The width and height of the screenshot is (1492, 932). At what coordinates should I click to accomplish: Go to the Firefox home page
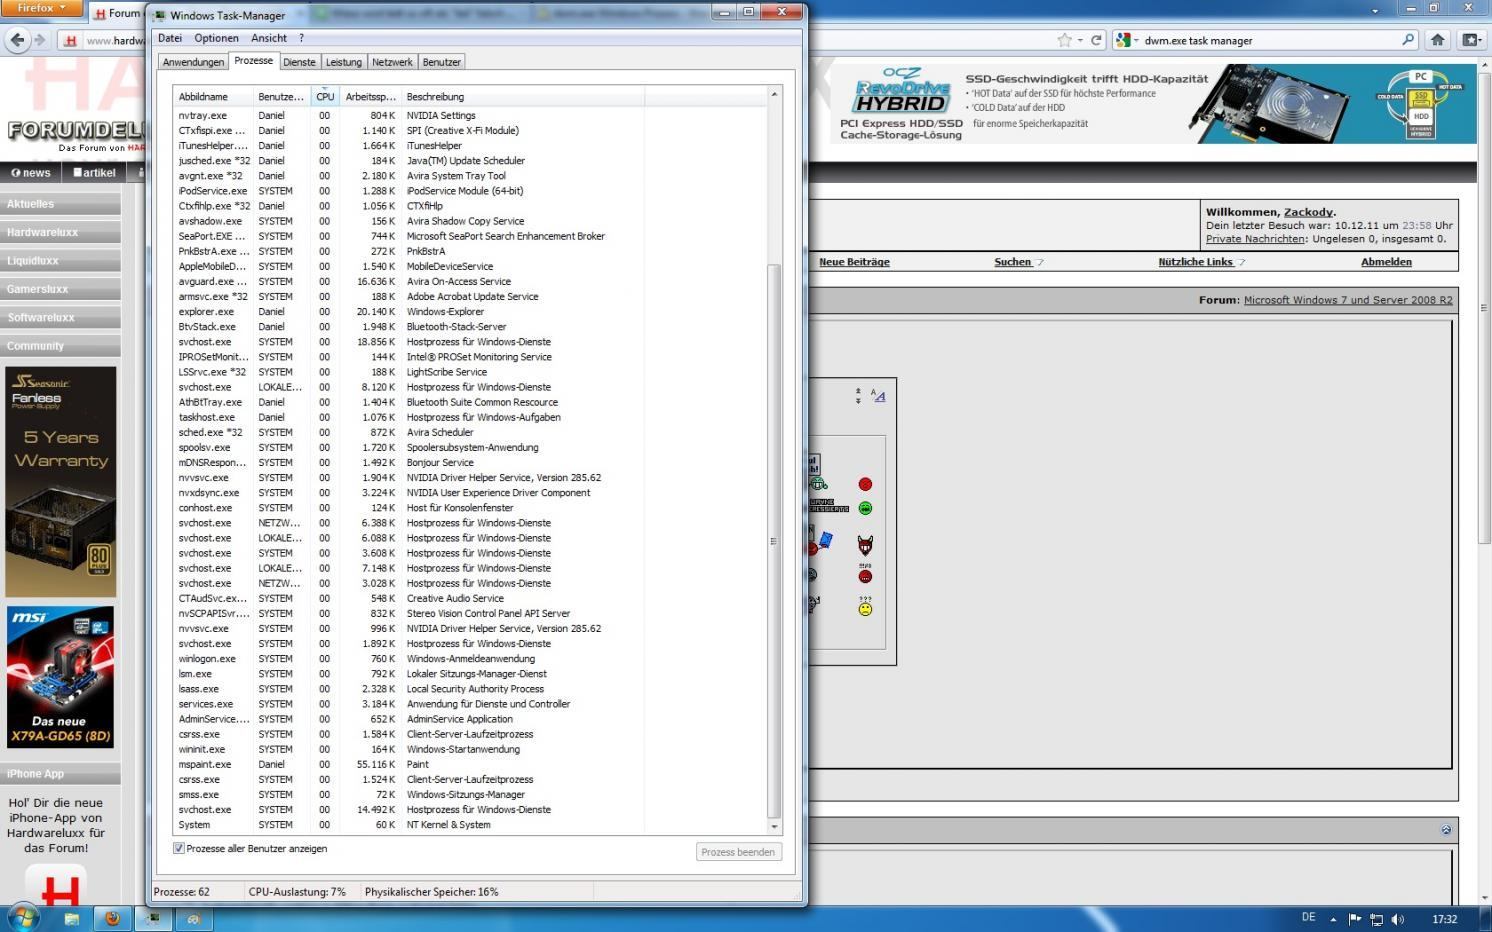coord(1437,40)
